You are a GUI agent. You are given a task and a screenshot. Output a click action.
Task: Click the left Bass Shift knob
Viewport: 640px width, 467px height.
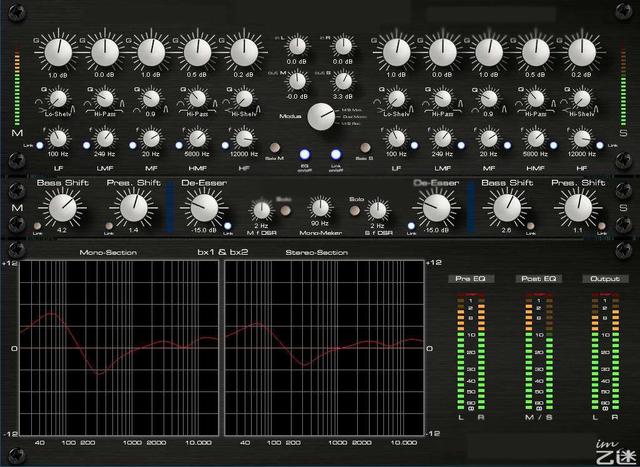point(62,207)
